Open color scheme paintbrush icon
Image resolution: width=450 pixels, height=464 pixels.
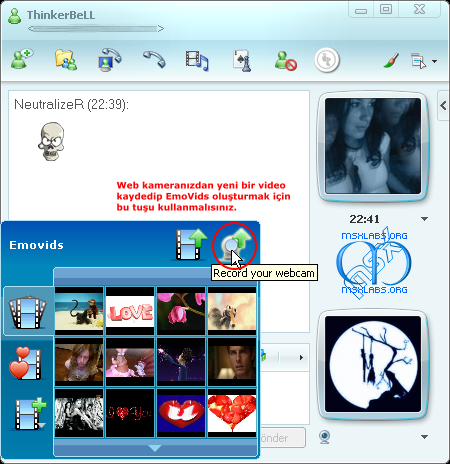click(x=391, y=61)
